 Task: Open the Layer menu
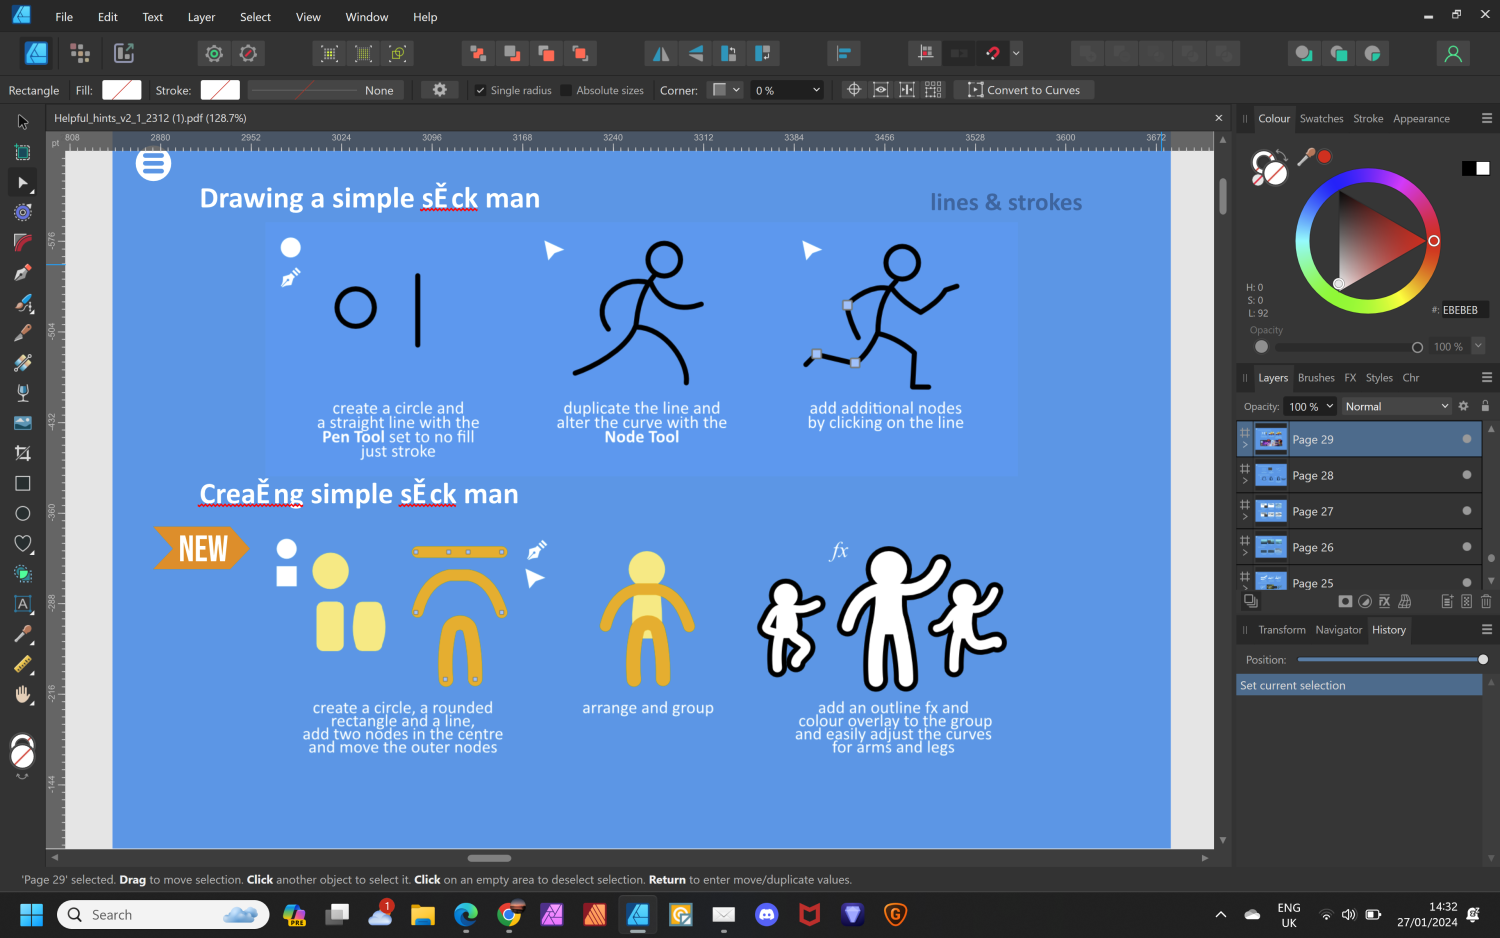coord(201,17)
